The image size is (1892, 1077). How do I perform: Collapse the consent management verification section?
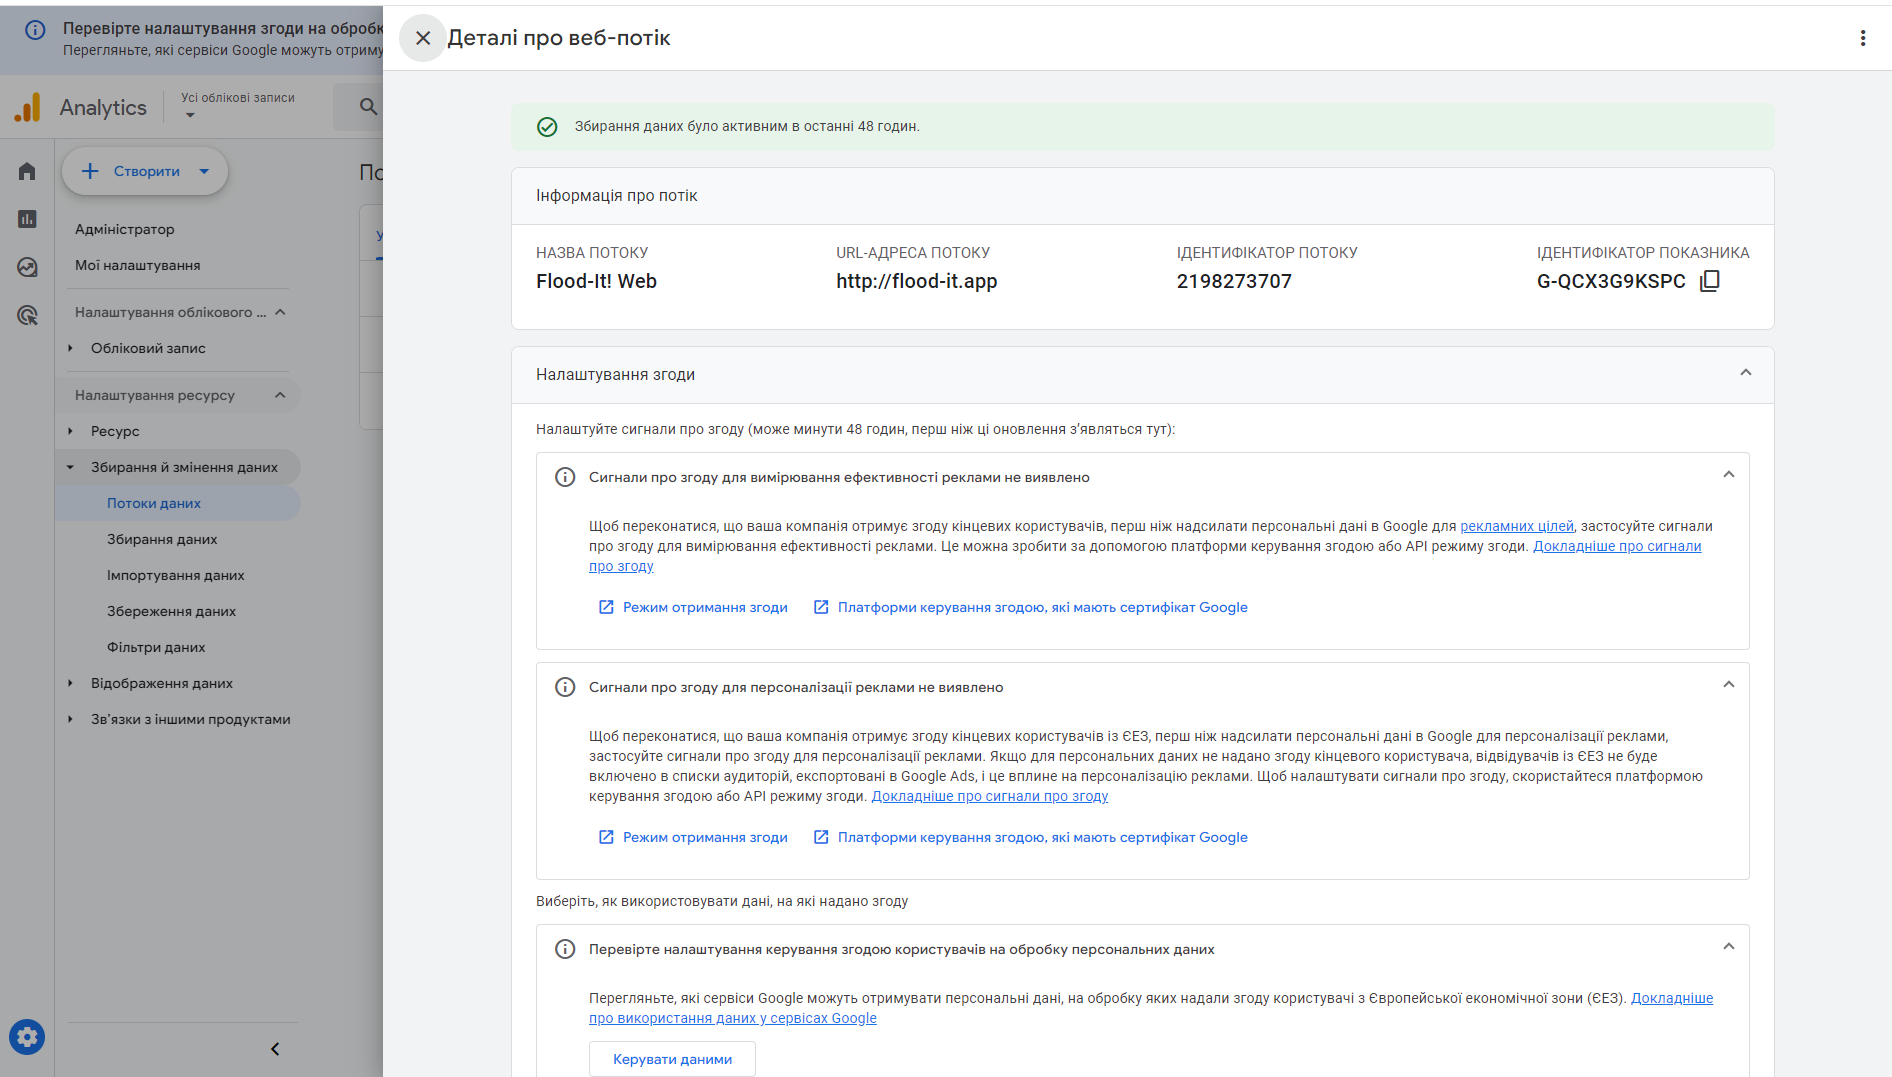tap(1728, 947)
